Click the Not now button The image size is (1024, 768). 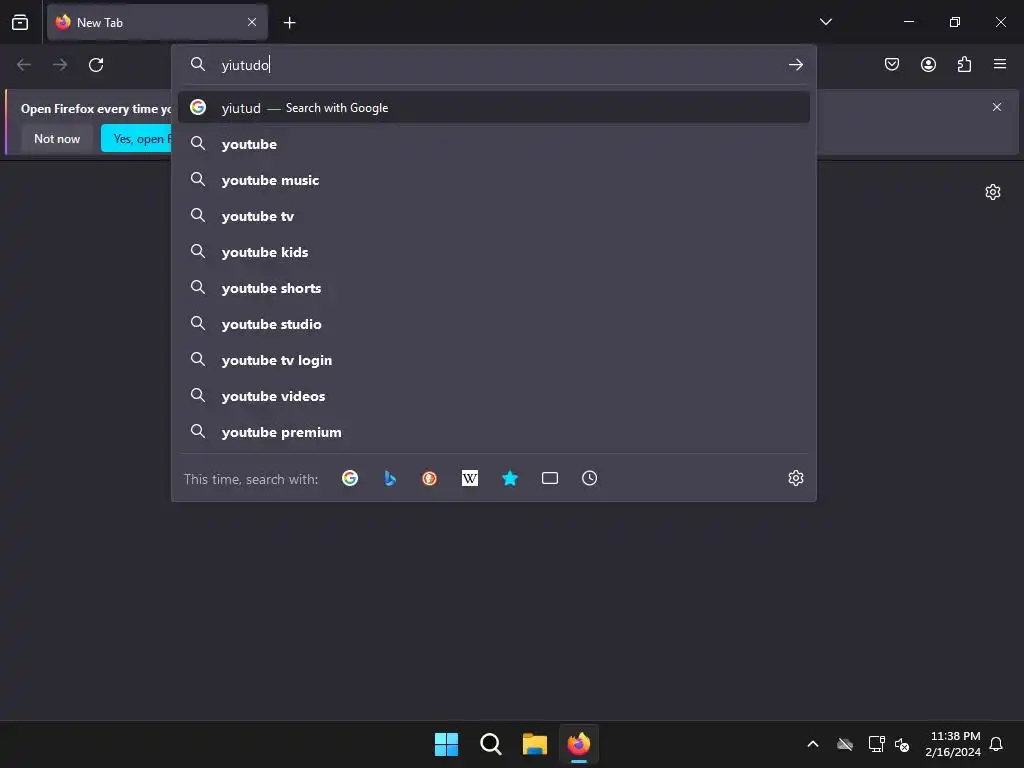point(57,138)
